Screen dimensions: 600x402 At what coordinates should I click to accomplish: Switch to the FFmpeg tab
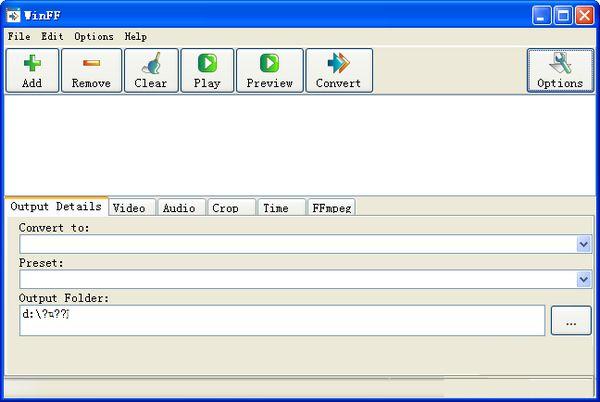331,208
